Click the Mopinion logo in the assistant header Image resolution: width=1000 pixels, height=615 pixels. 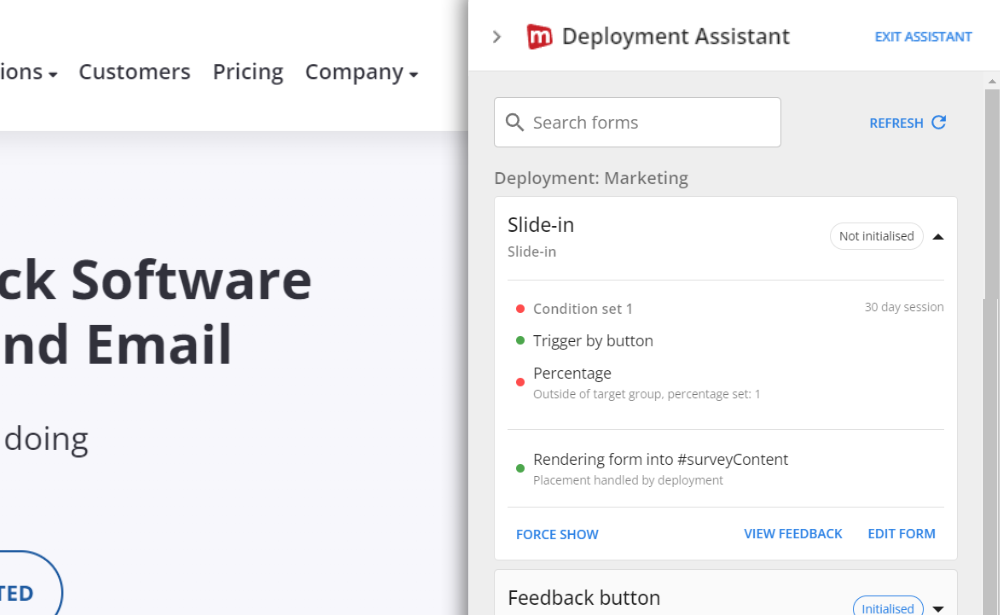point(539,36)
